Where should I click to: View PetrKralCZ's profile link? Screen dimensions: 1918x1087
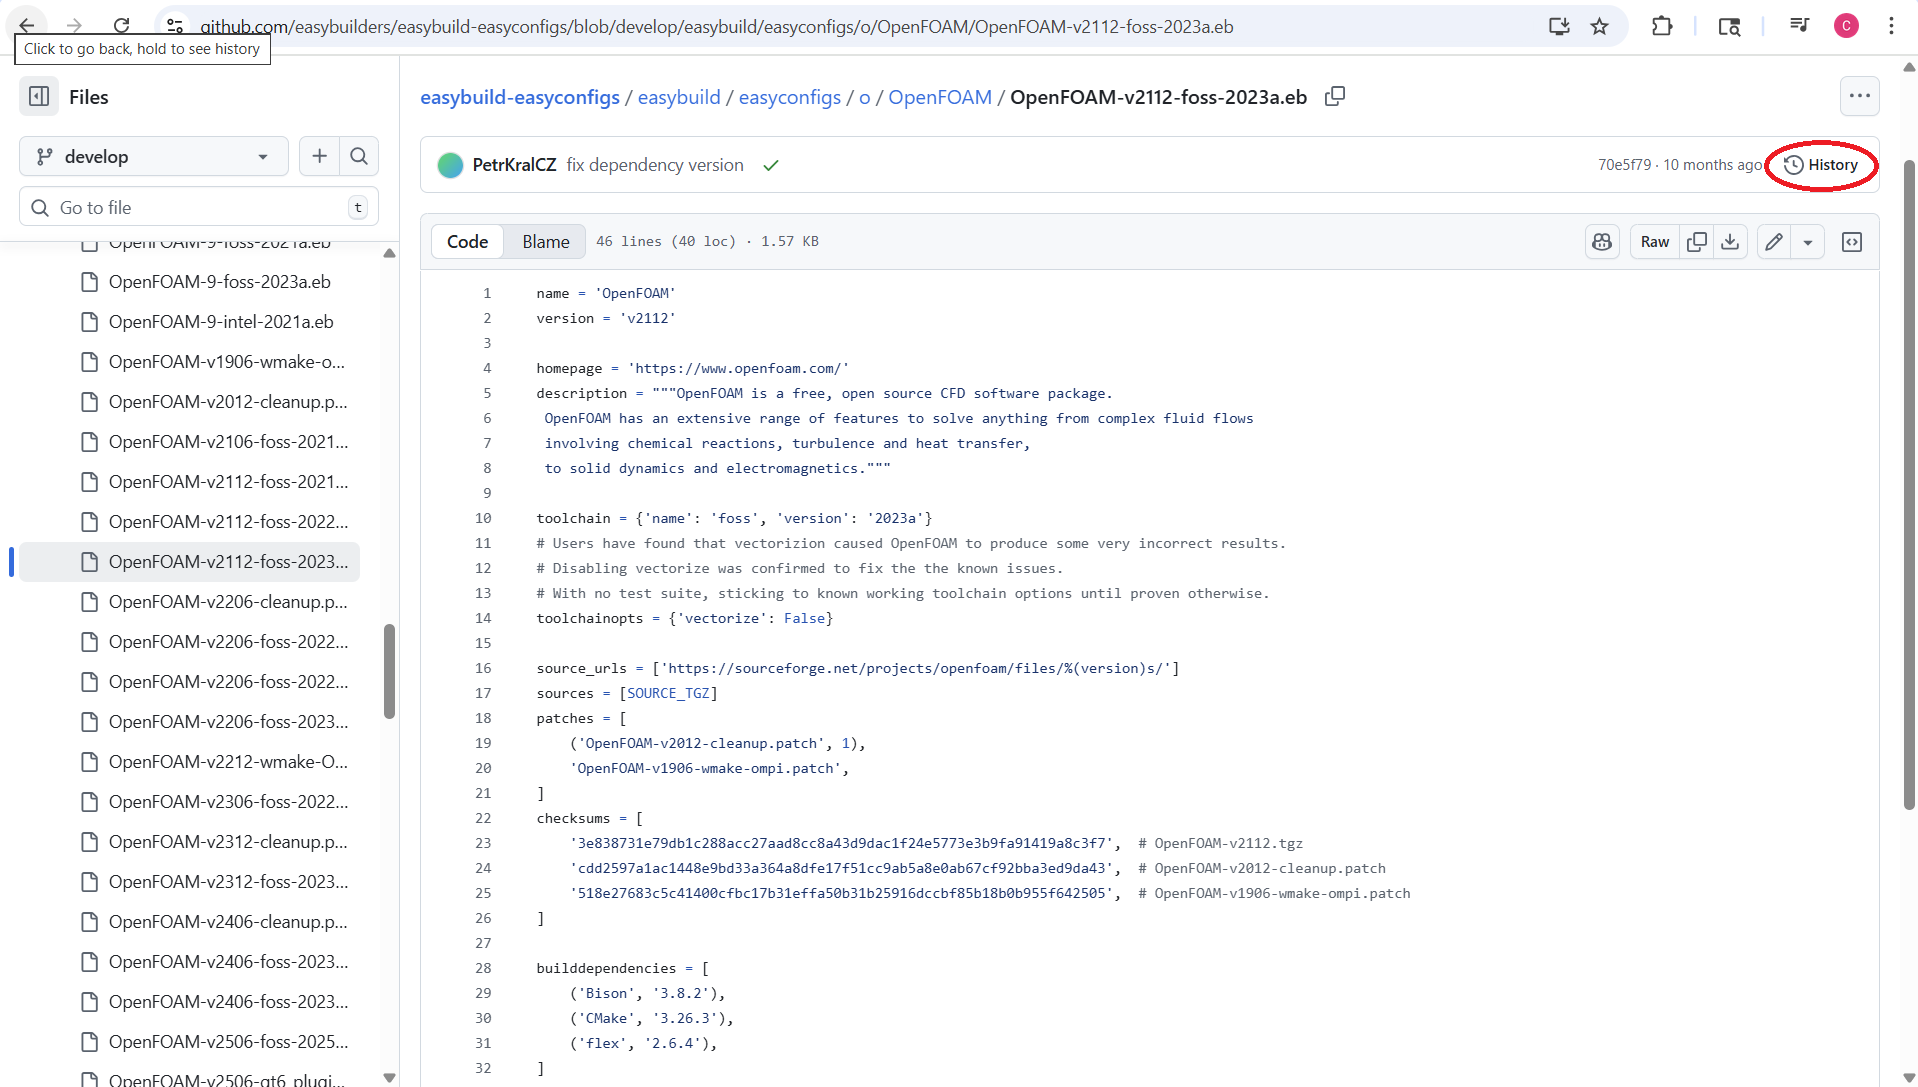click(515, 165)
